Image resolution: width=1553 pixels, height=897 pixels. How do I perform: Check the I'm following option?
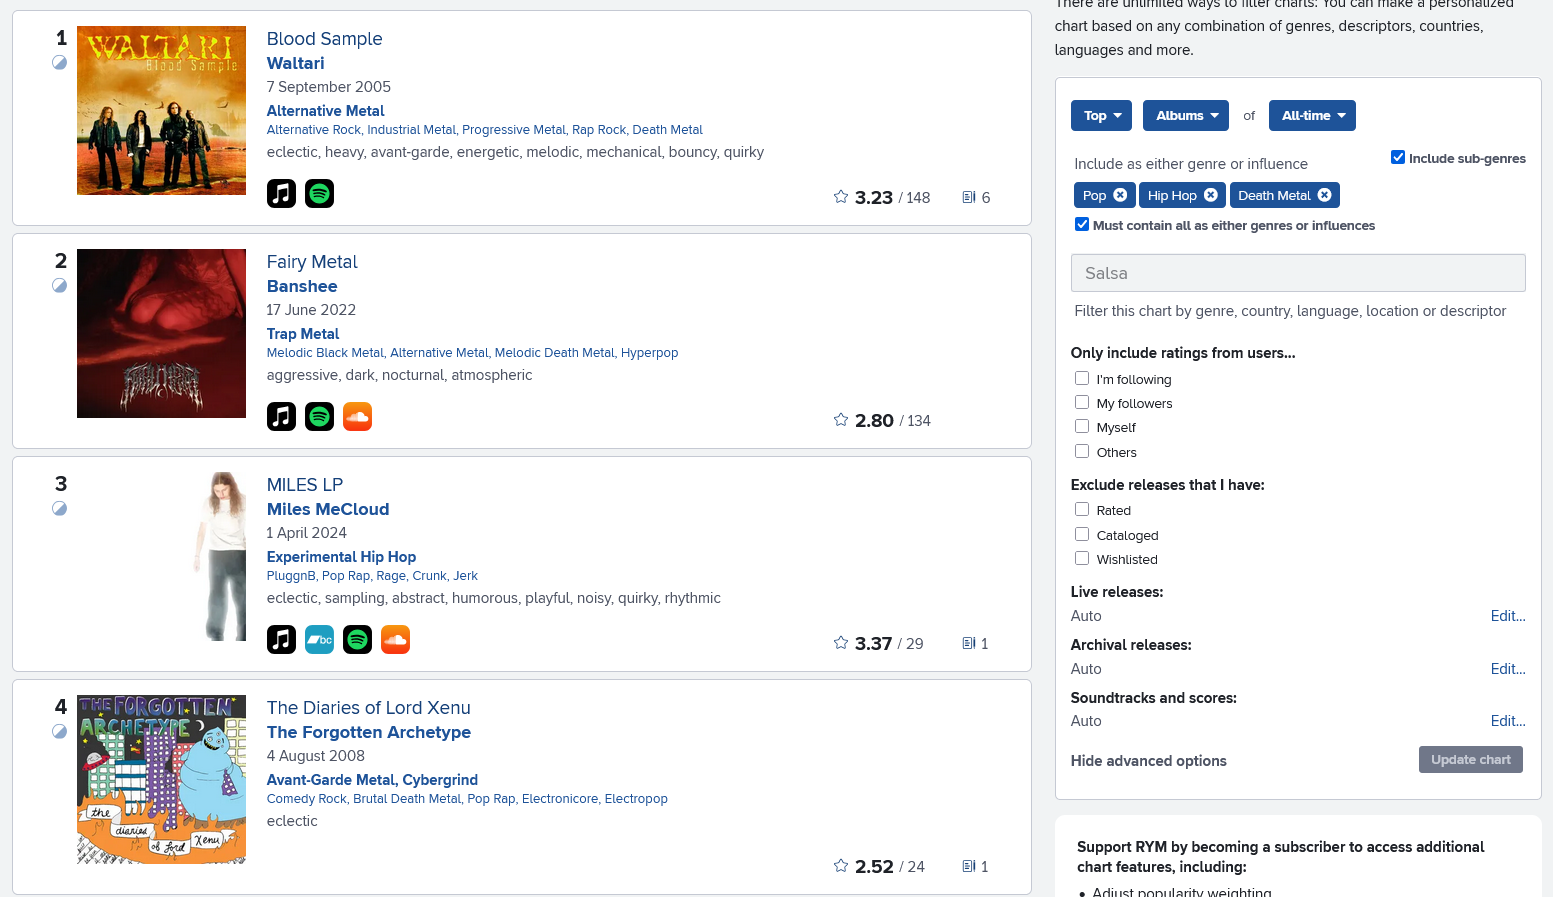click(1082, 378)
